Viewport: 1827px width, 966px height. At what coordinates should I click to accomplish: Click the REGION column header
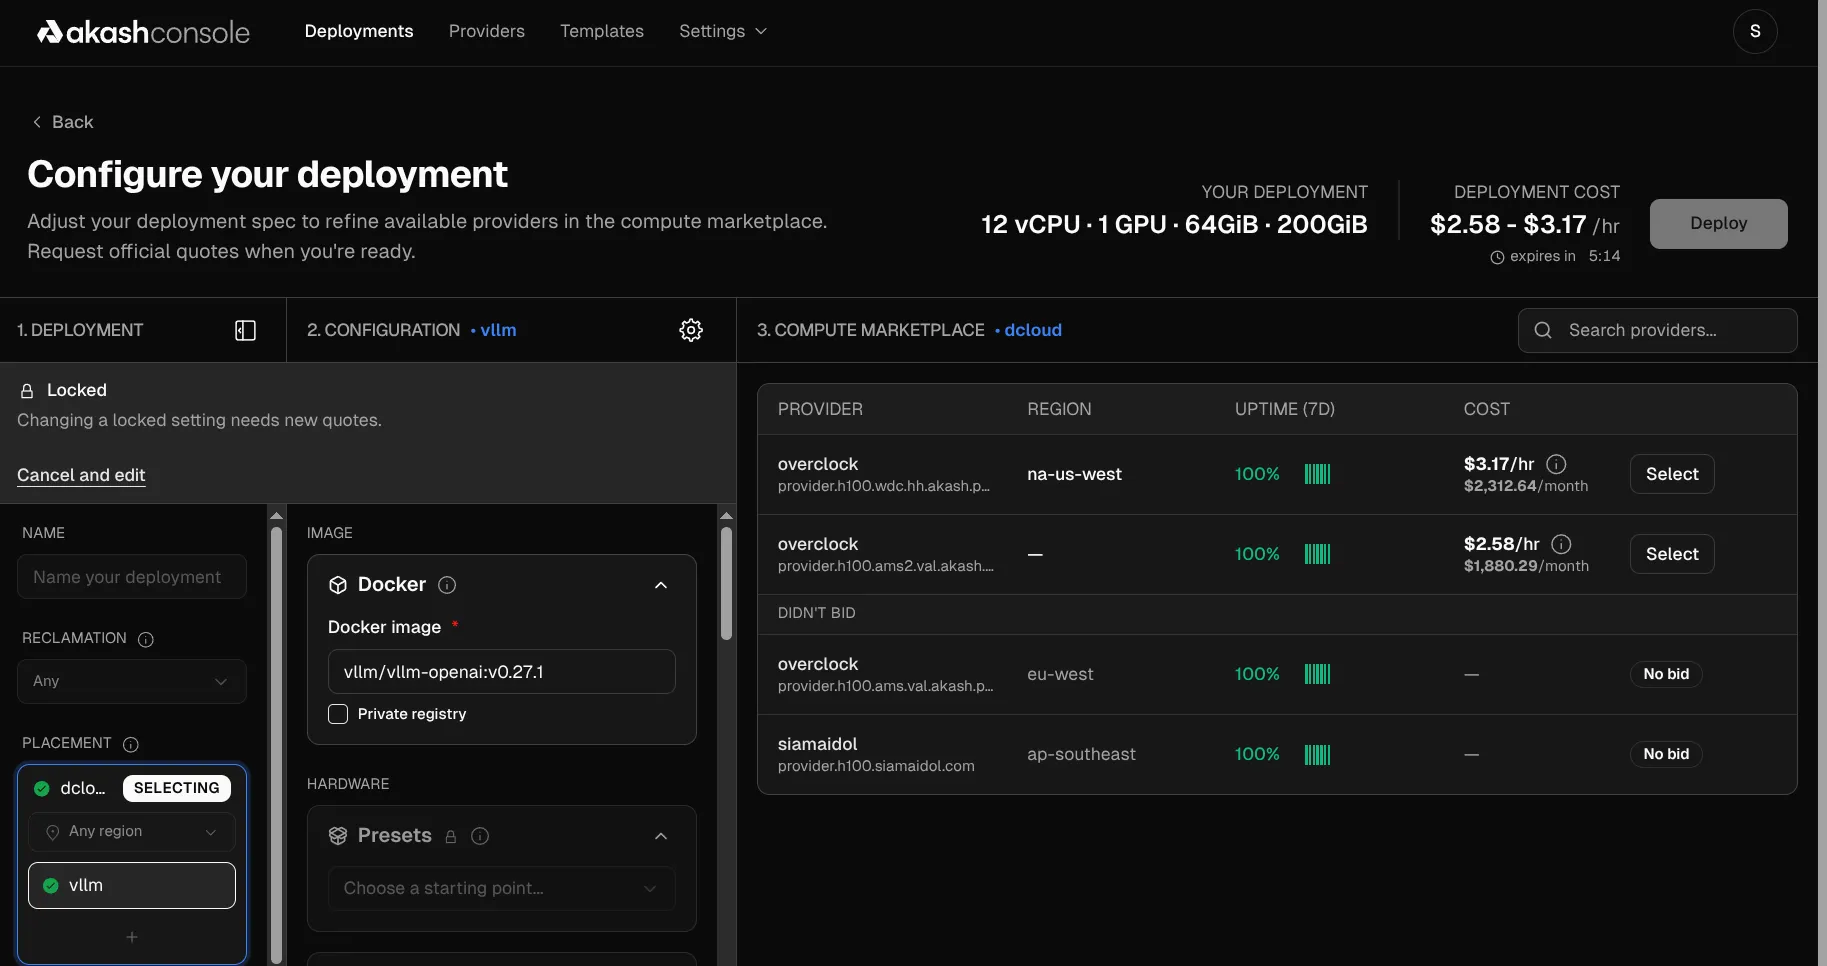click(x=1059, y=409)
